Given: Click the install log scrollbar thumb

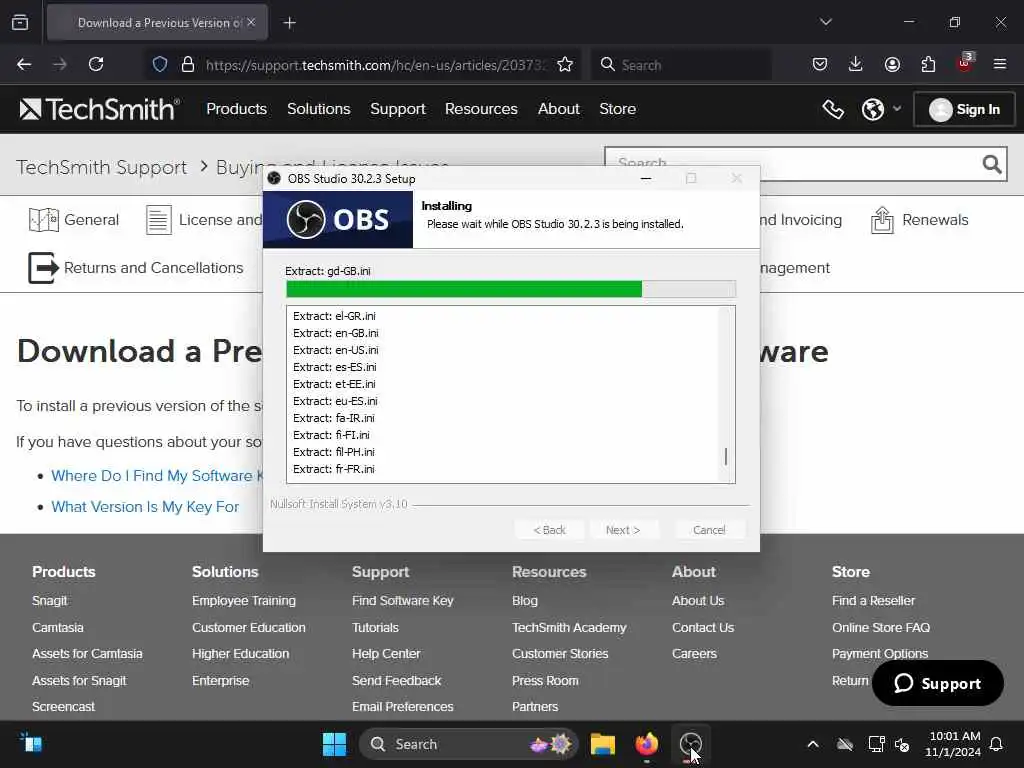Looking at the screenshot, I should pos(726,456).
